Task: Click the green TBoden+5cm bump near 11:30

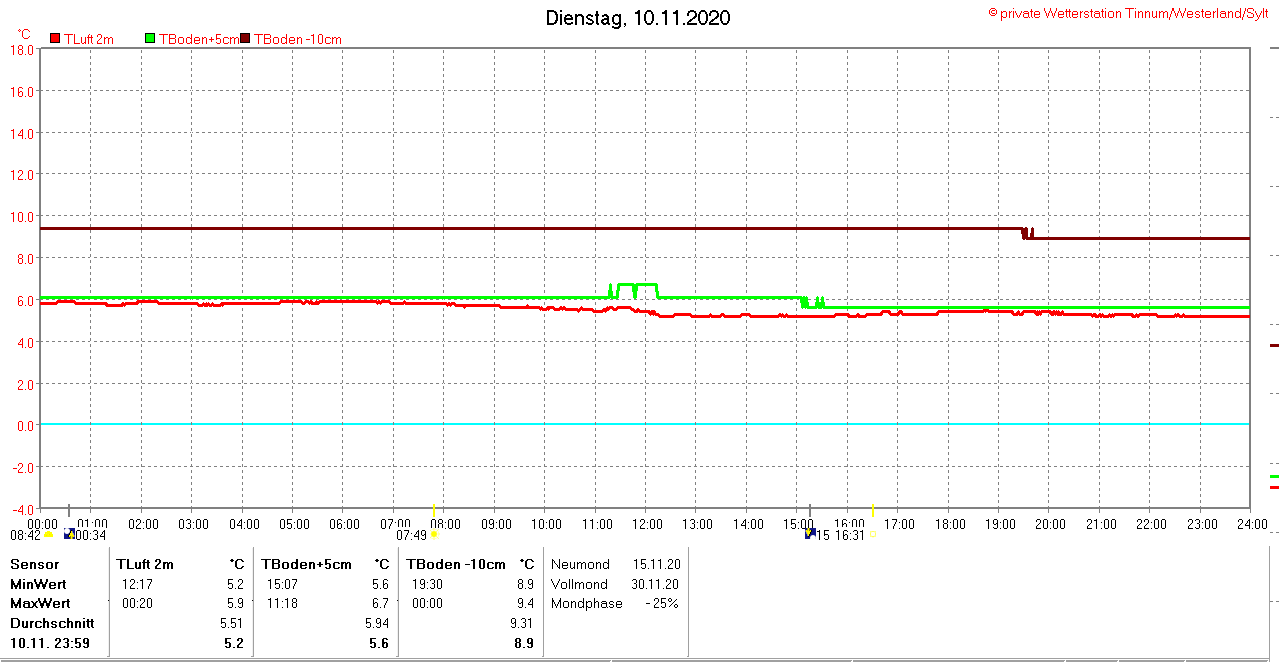Action: tap(637, 285)
